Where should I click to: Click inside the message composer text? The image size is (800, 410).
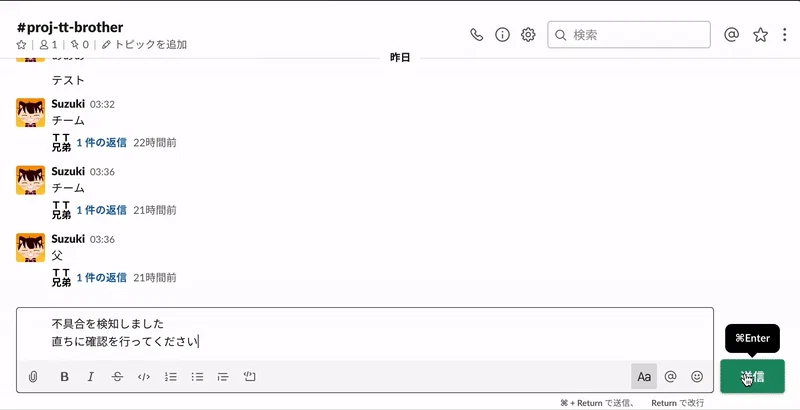click(x=365, y=333)
